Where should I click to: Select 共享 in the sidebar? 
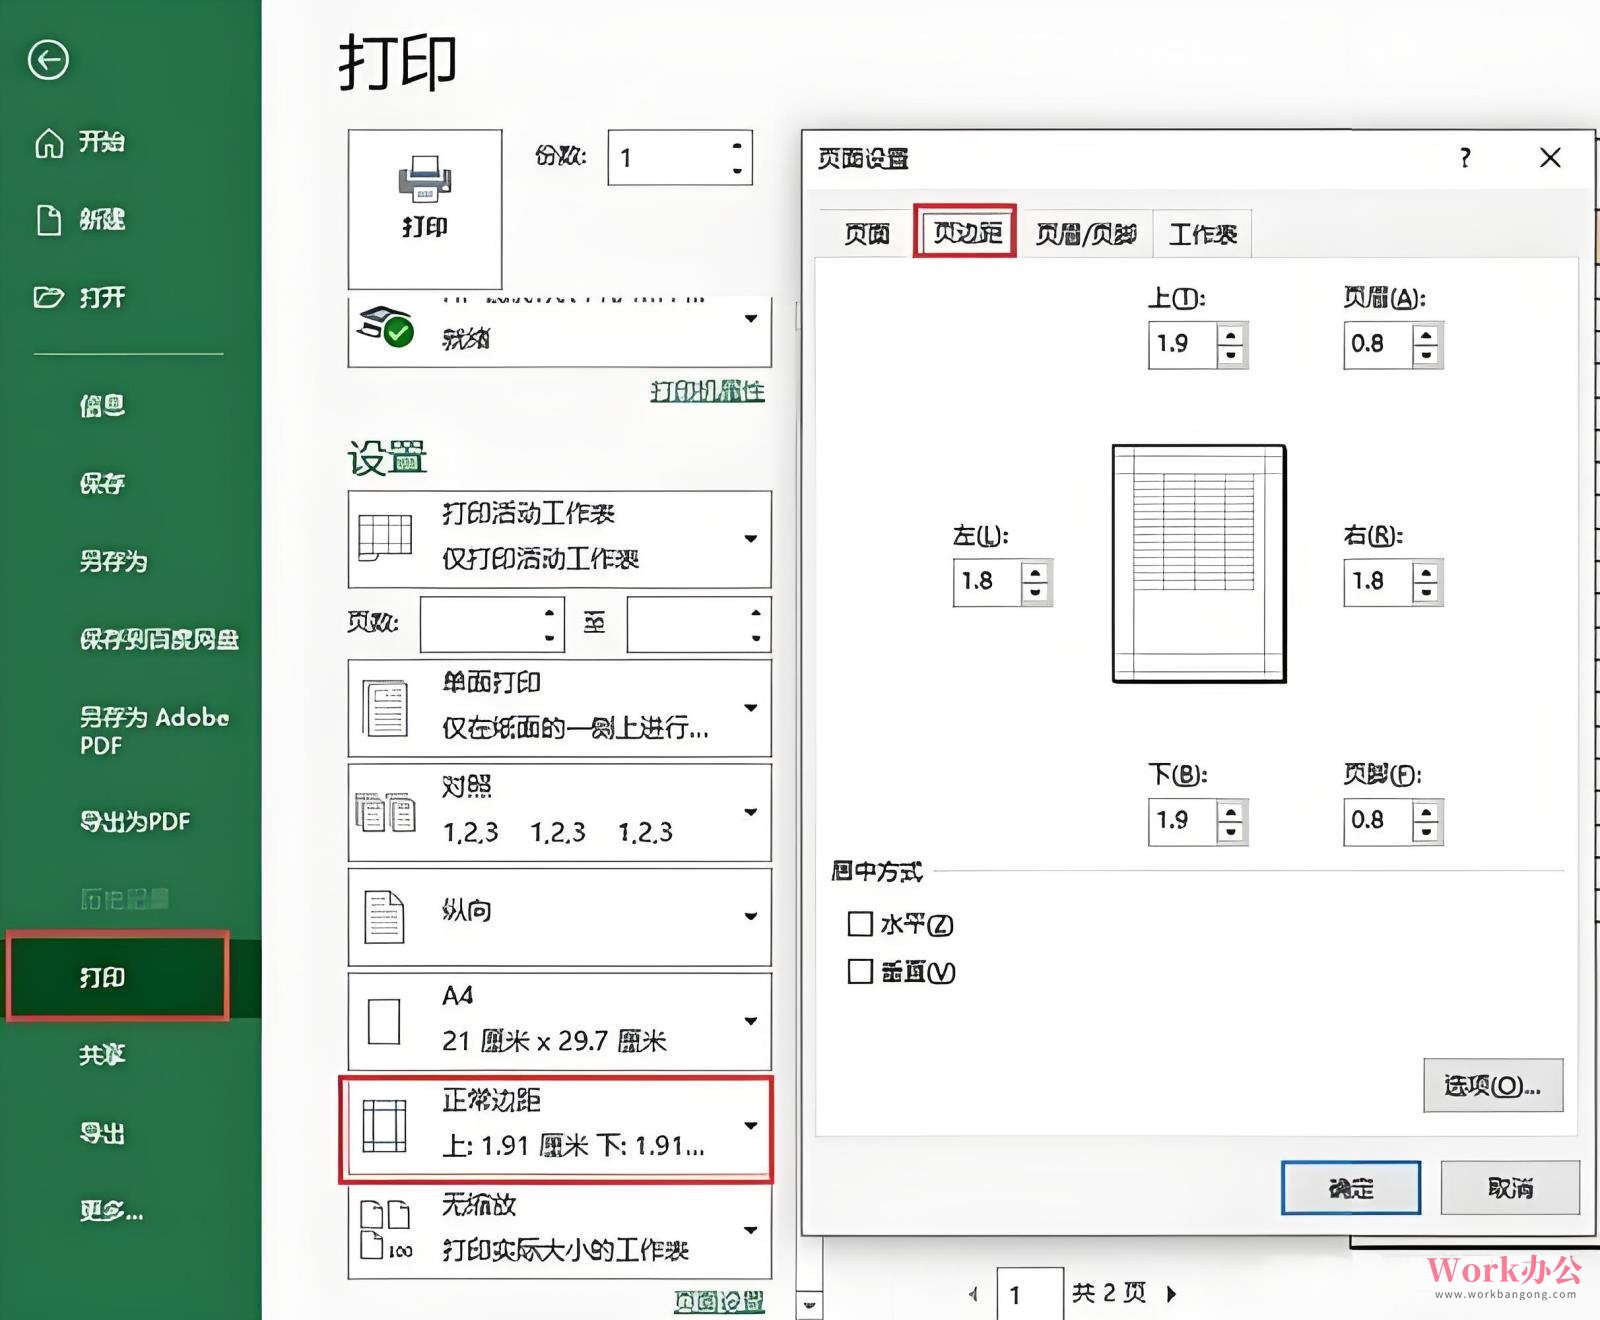tap(102, 1054)
